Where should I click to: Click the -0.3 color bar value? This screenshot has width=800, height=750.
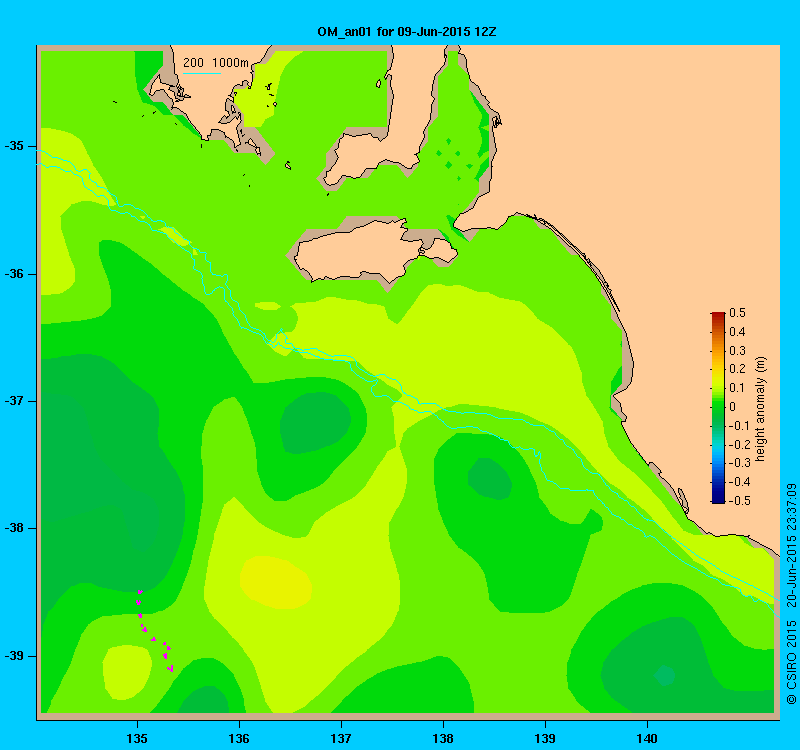click(x=738, y=463)
